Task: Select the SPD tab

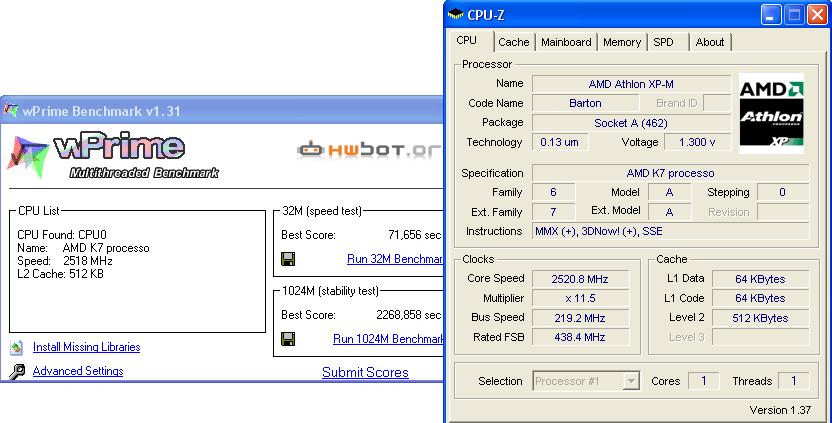Action: click(663, 42)
